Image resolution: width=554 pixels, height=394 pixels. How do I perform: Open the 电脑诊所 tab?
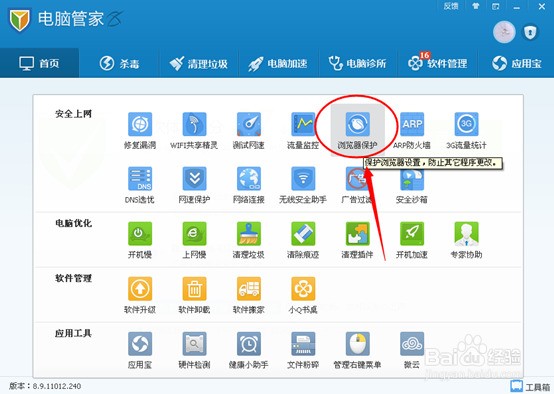pos(358,63)
